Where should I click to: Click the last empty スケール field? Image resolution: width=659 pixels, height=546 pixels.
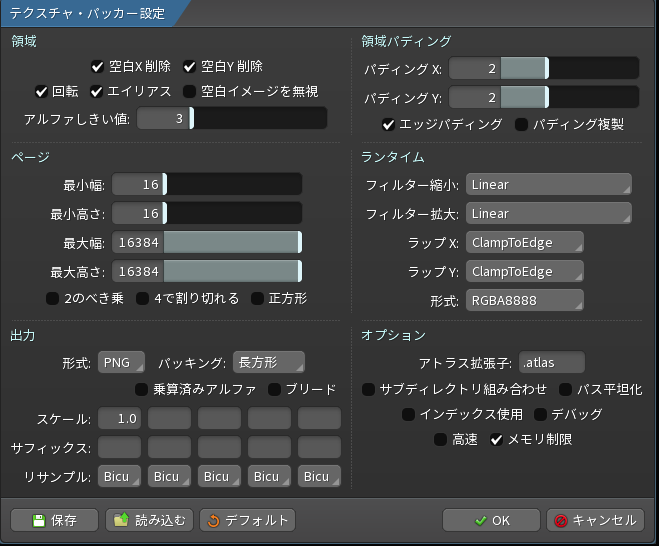319,418
